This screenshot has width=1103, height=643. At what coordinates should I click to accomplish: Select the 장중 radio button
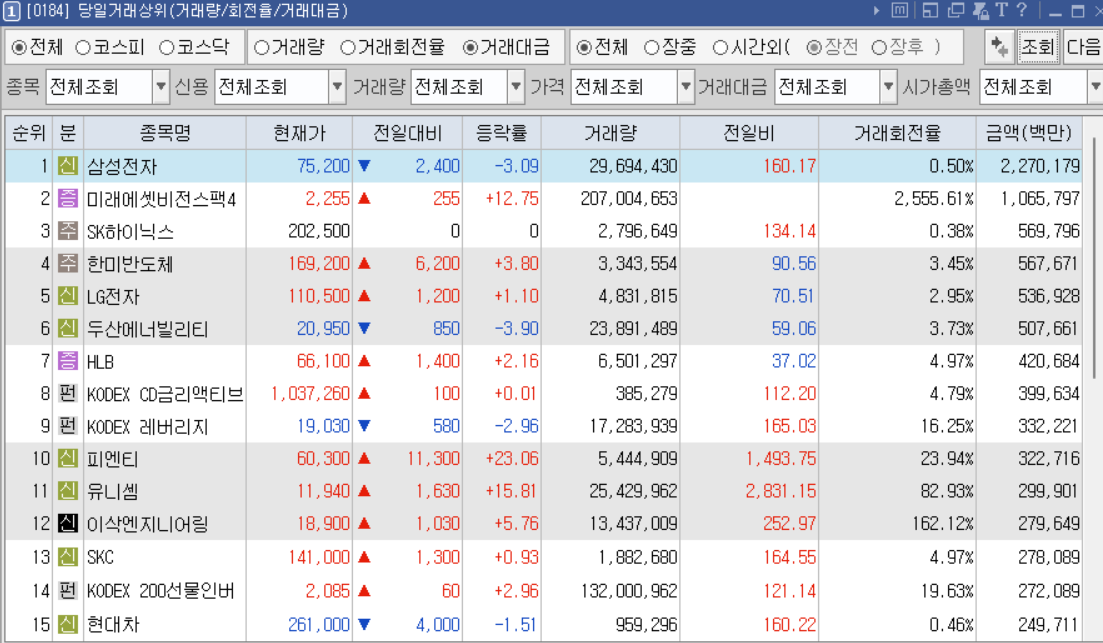coord(652,47)
